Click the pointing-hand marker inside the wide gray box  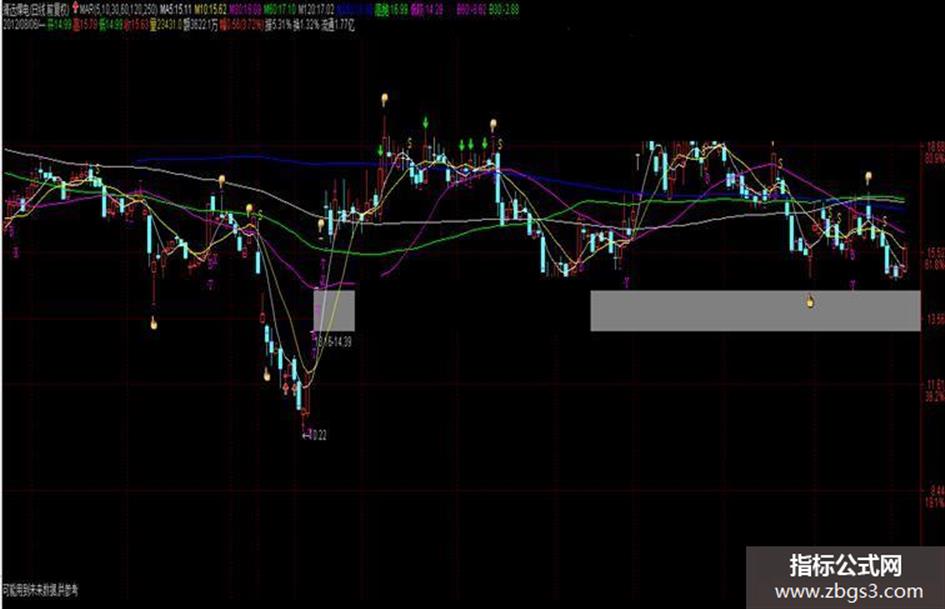pos(809,301)
